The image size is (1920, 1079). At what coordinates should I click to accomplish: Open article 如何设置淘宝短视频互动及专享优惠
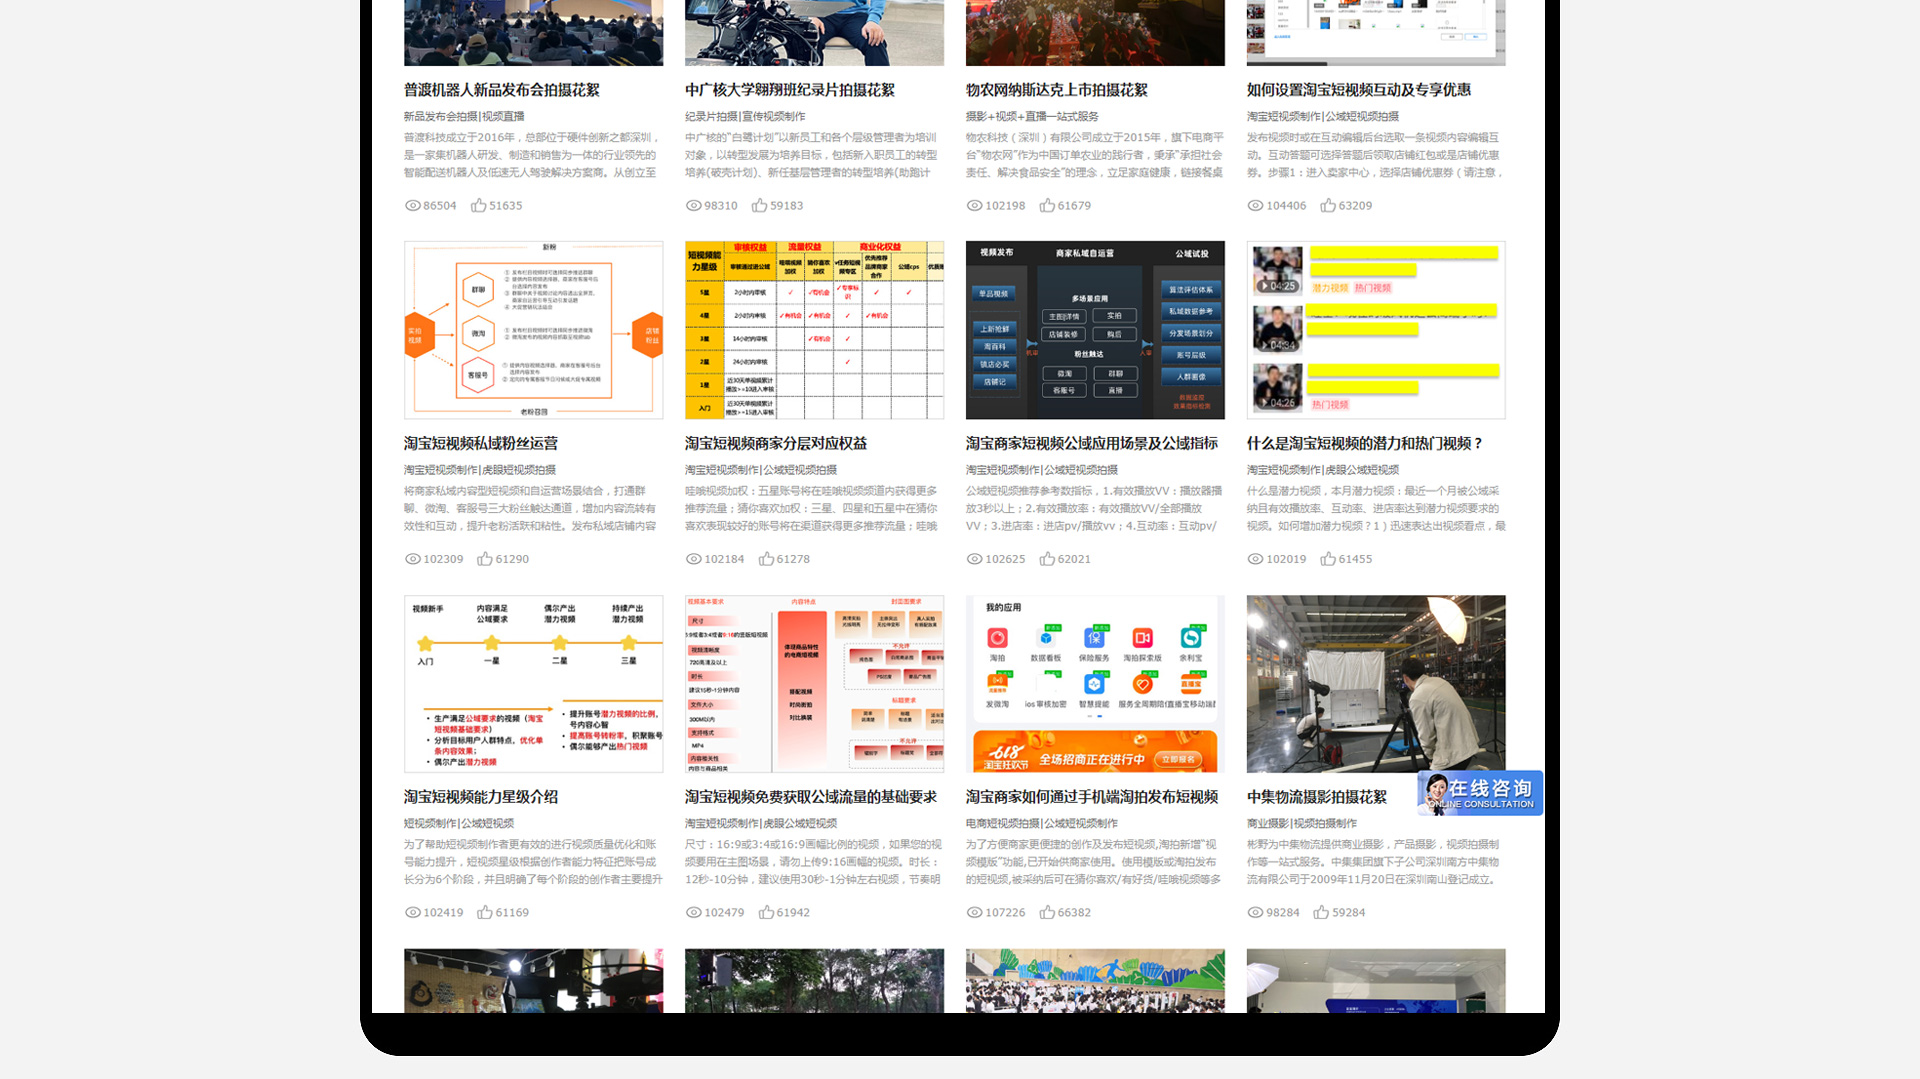point(1359,90)
